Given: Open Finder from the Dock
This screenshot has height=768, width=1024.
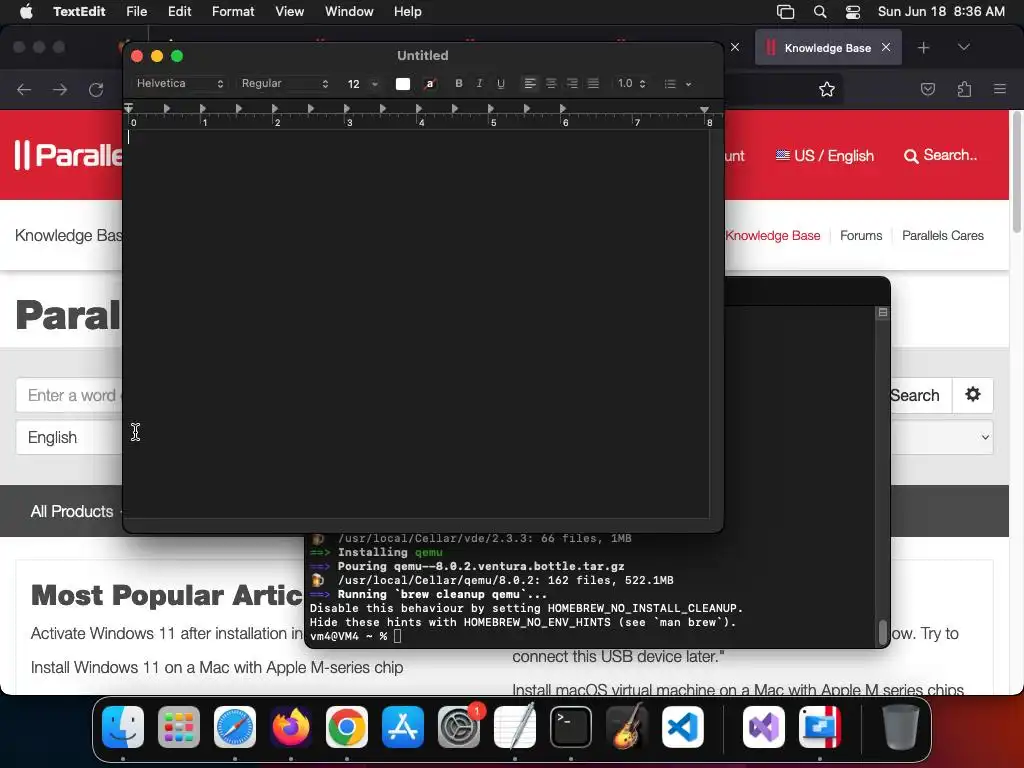Looking at the screenshot, I should coord(123,727).
